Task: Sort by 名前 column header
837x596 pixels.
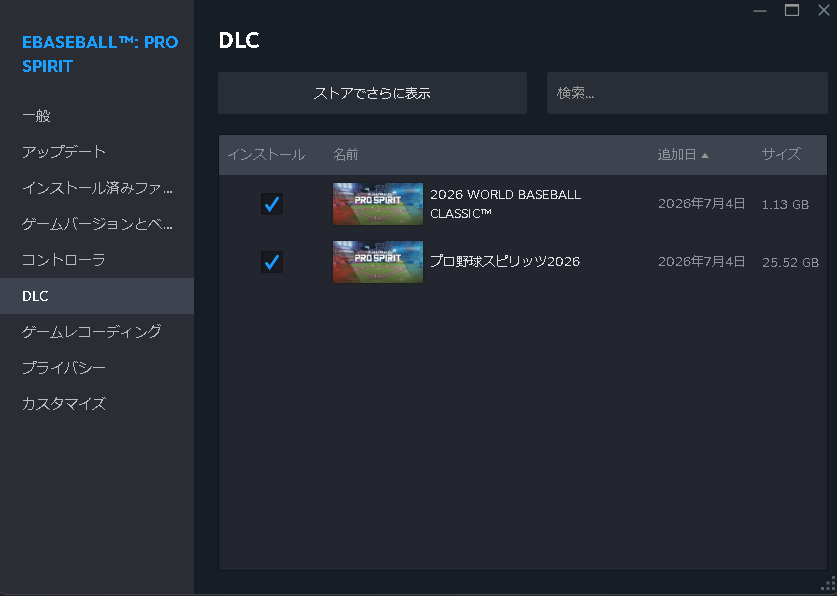Action: [x=345, y=155]
